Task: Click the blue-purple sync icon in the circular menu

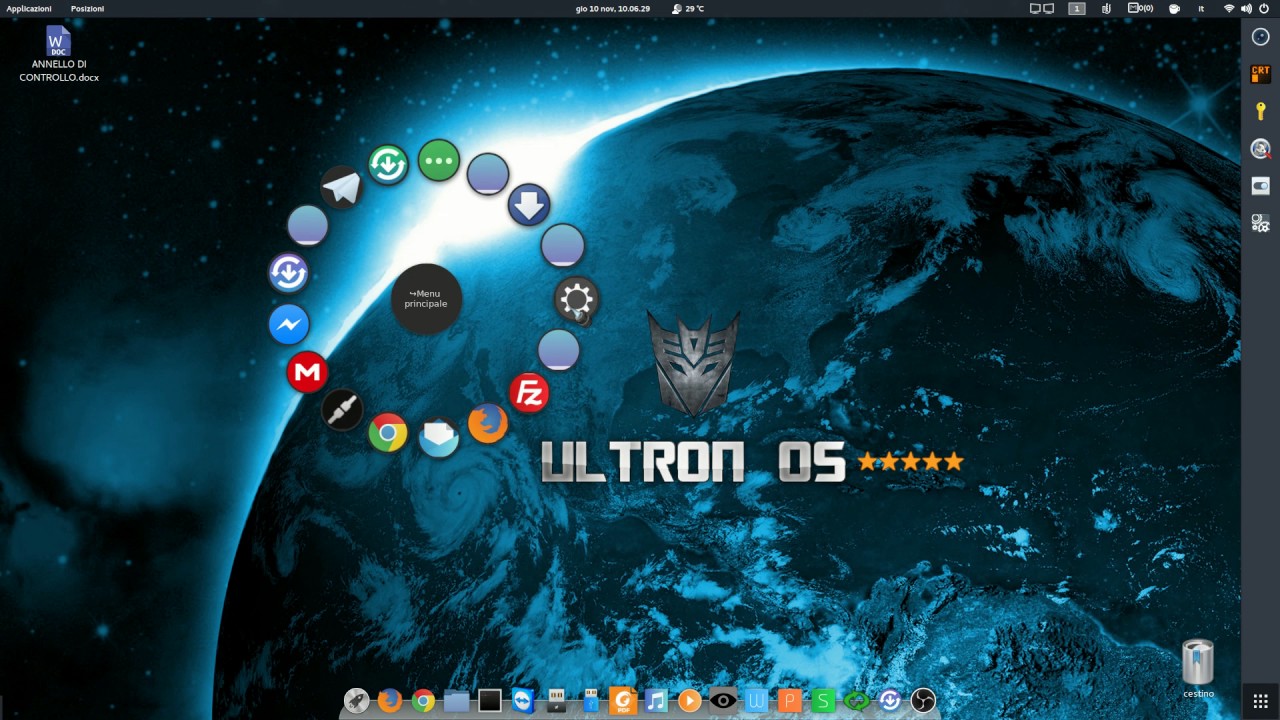Action: pos(289,272)
